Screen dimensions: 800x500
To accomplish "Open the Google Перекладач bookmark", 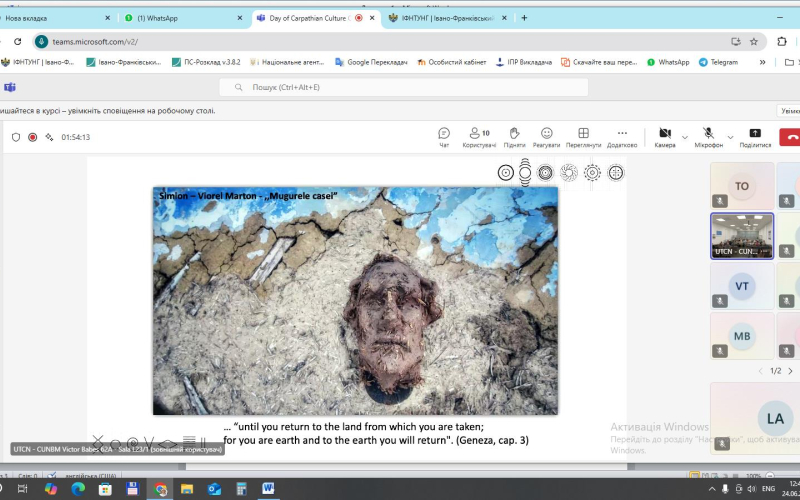I will click(371, 62).
